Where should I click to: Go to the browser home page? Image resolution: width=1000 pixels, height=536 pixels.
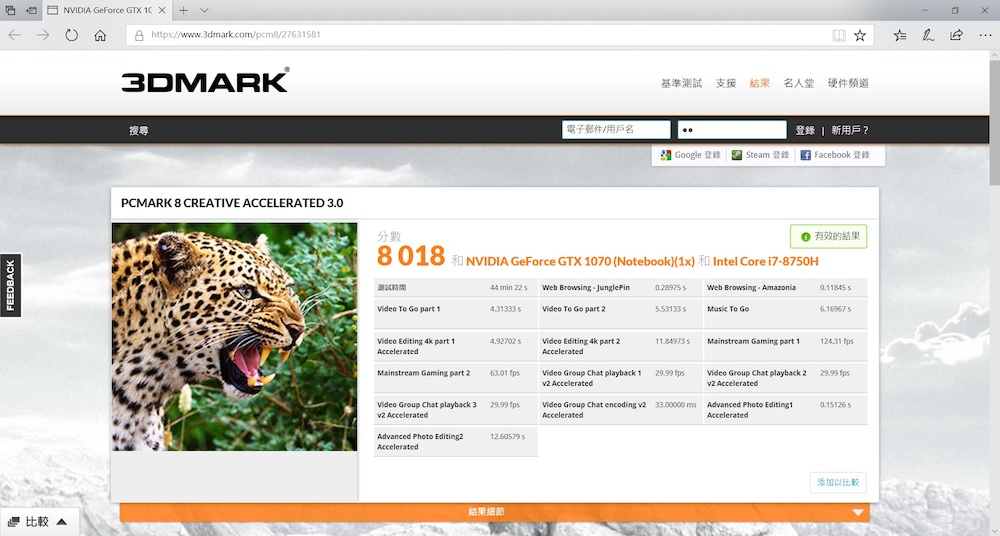100,35
